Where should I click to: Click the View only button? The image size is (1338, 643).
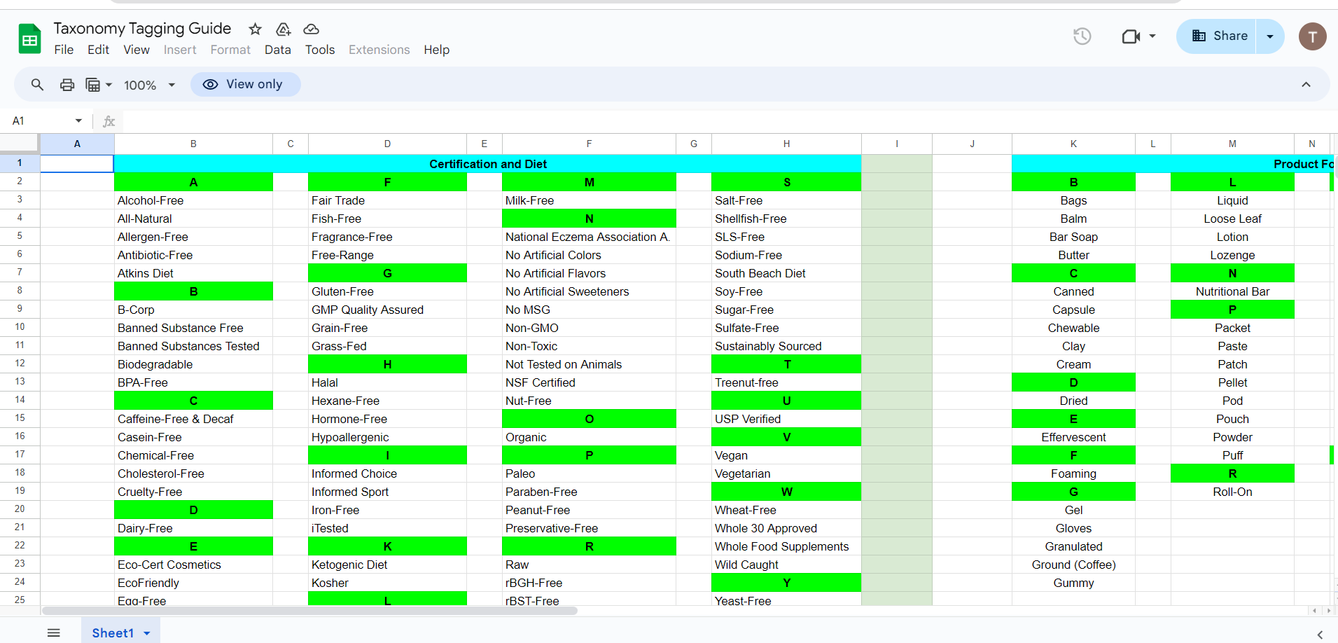tap(245, 85)
